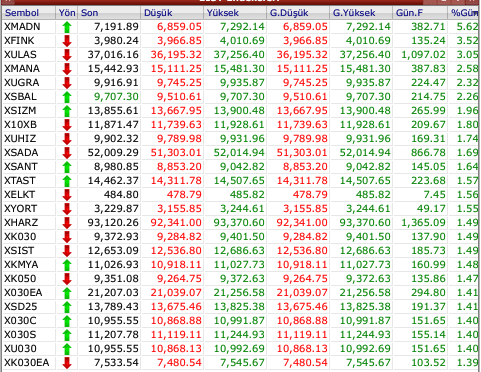The width and height of the screenshot is (481, 372).
Task: Click the green up arrow in XSBAL row
Action: pyautogui.click(x=67, y=97)
